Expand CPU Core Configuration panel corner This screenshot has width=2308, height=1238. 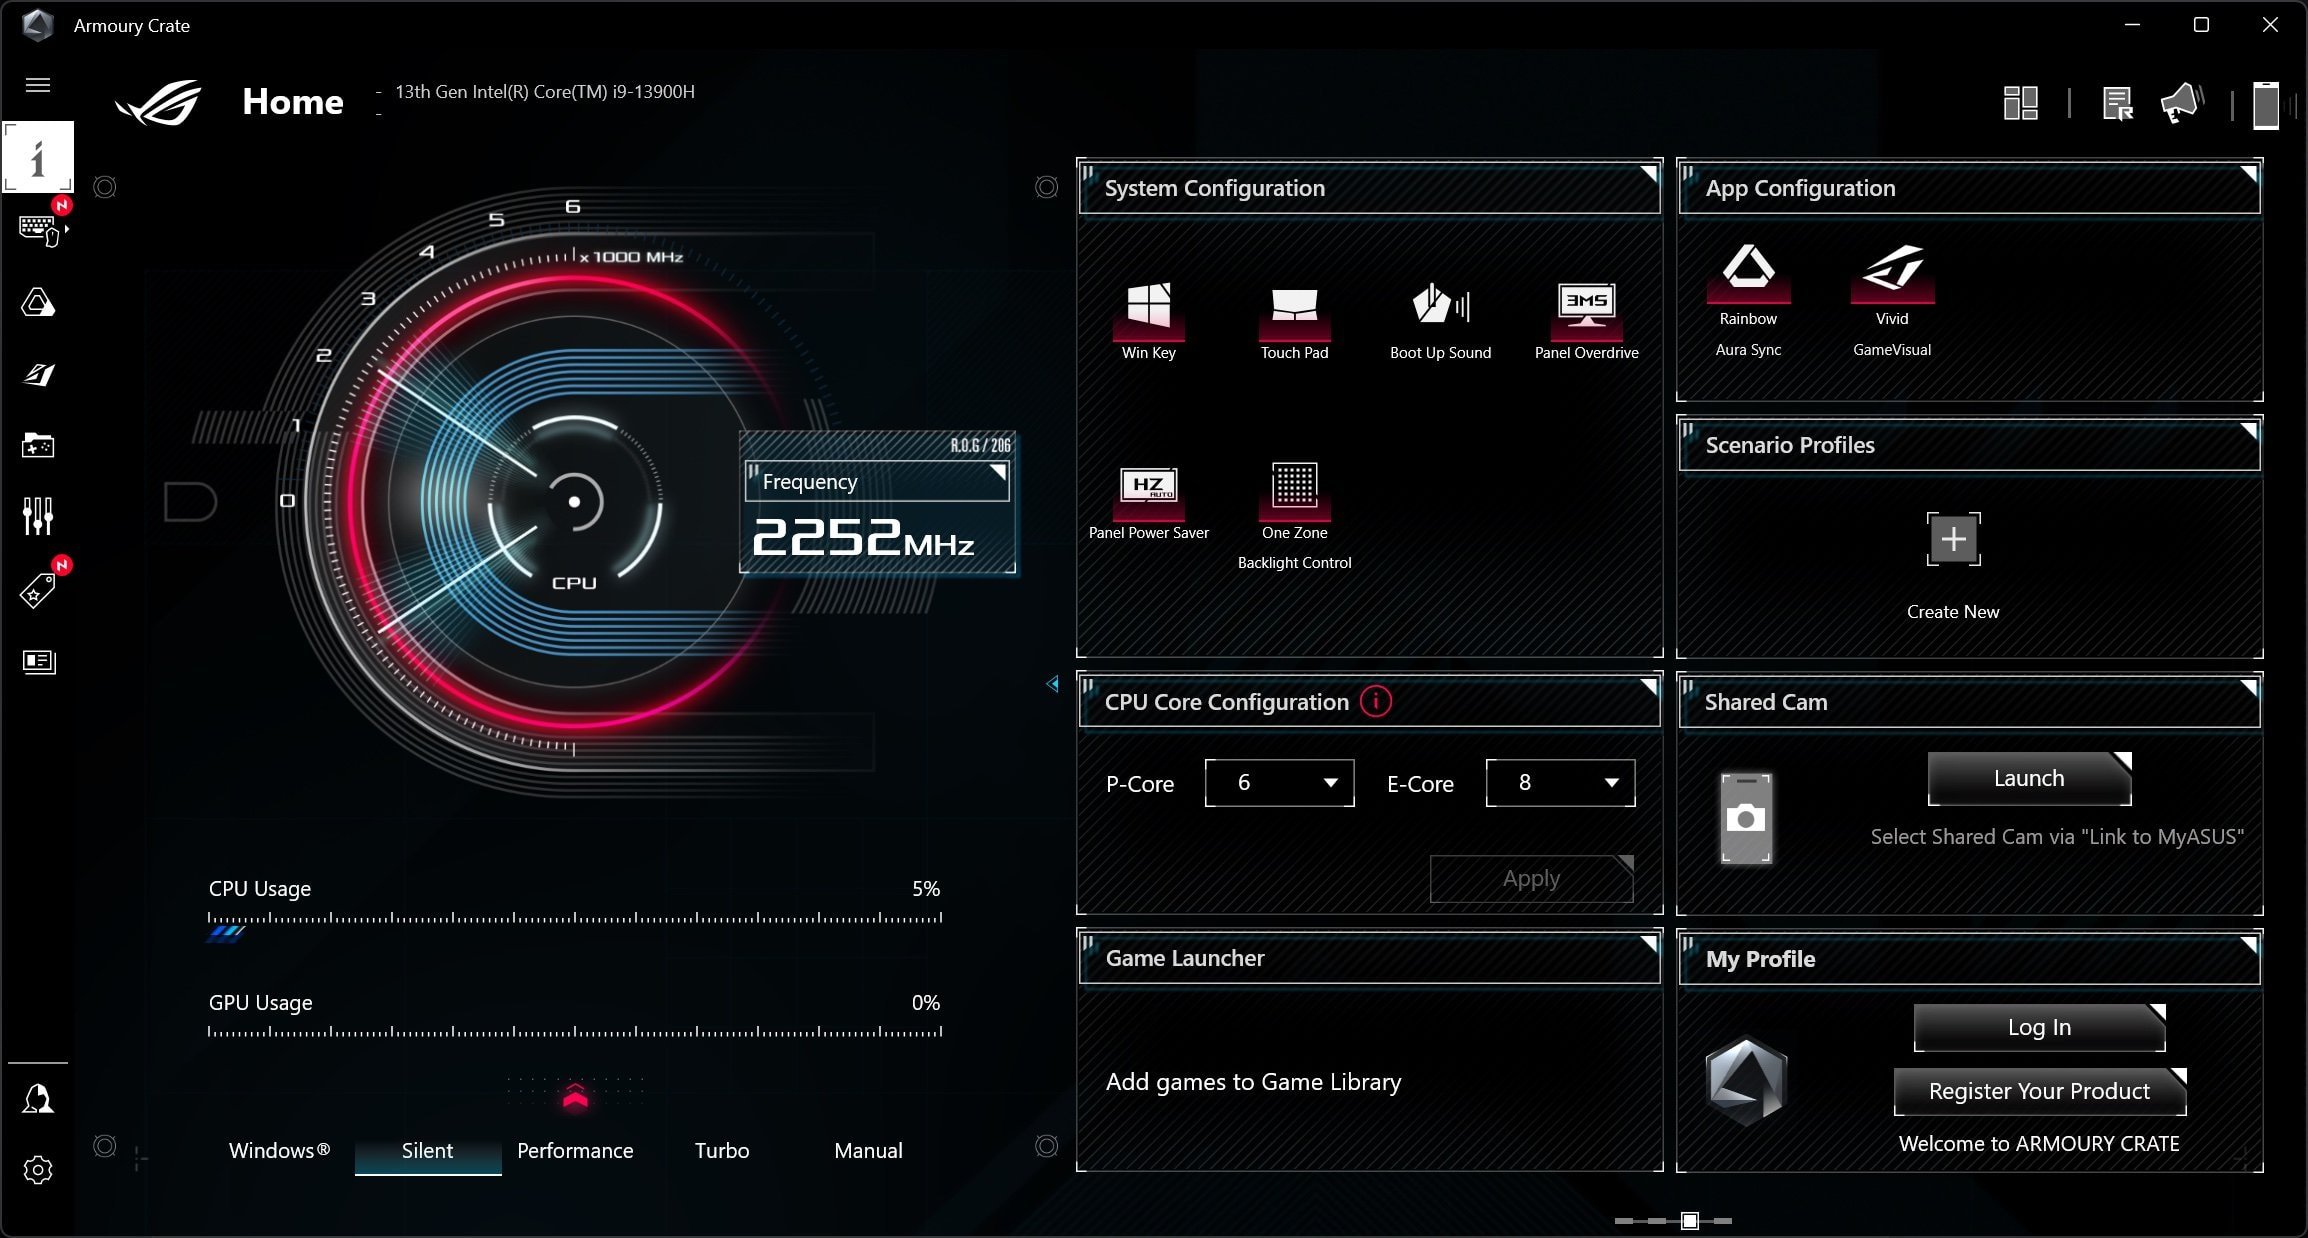click(x=1648, y=687)
